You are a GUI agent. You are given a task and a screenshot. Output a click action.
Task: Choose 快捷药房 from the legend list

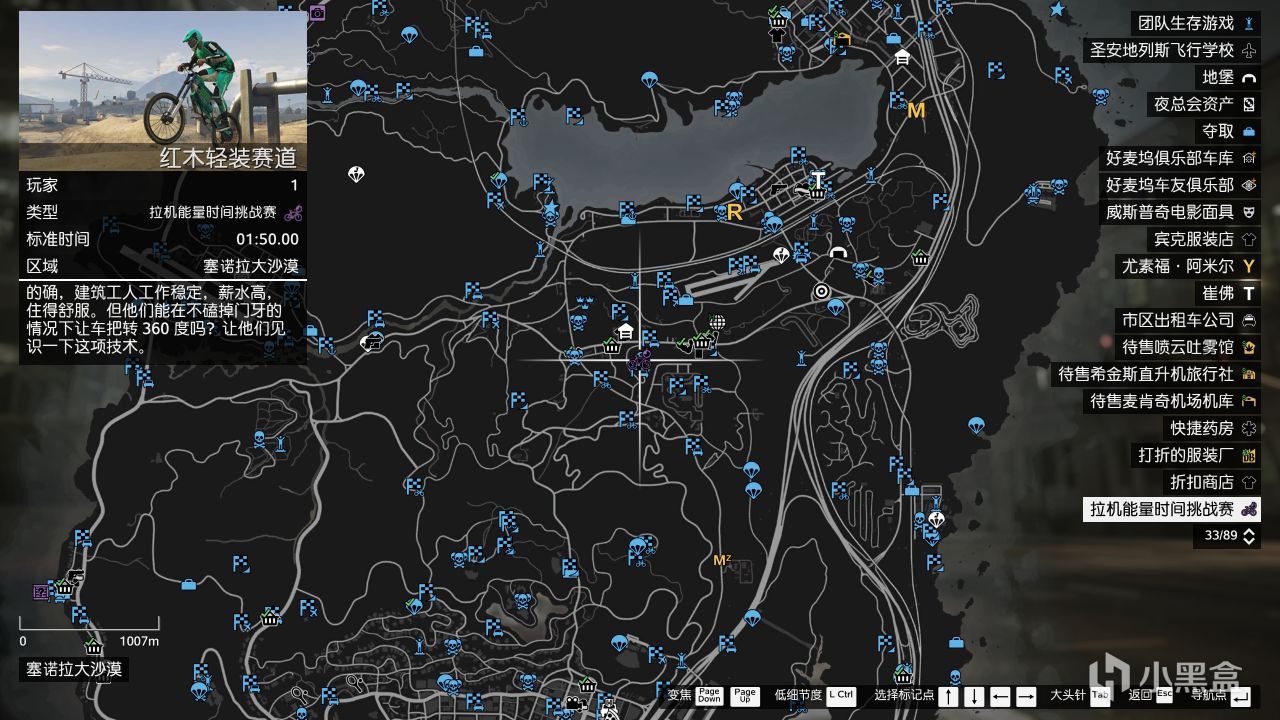click(1213, 428)
